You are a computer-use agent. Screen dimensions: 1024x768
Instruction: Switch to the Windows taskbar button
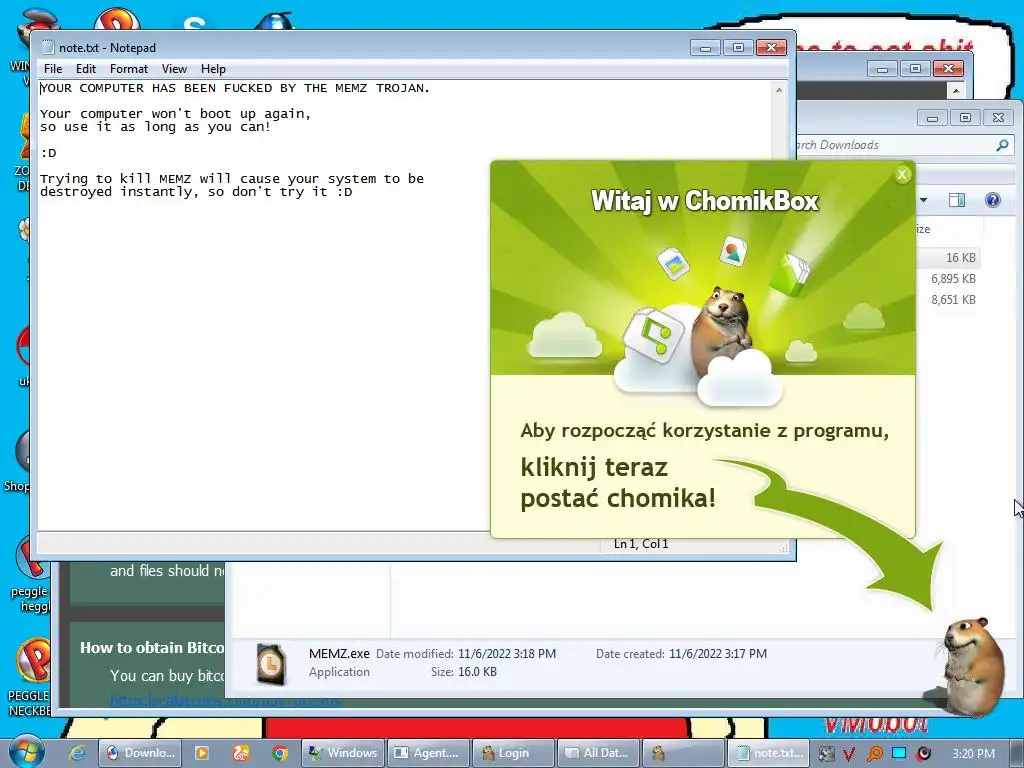(343, 753)
